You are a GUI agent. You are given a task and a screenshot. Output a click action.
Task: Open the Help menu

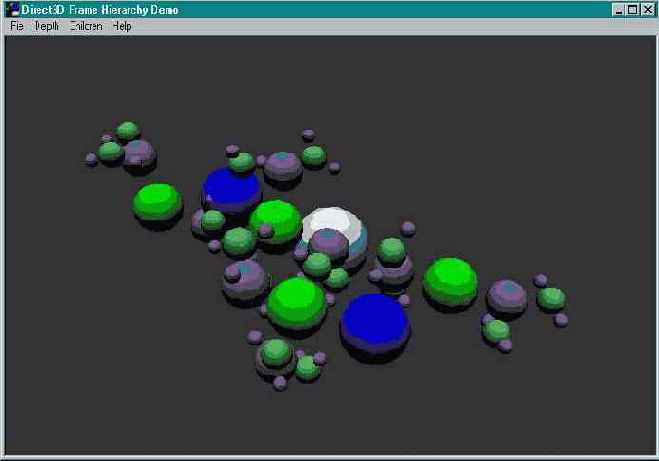(x=122, y=26)
